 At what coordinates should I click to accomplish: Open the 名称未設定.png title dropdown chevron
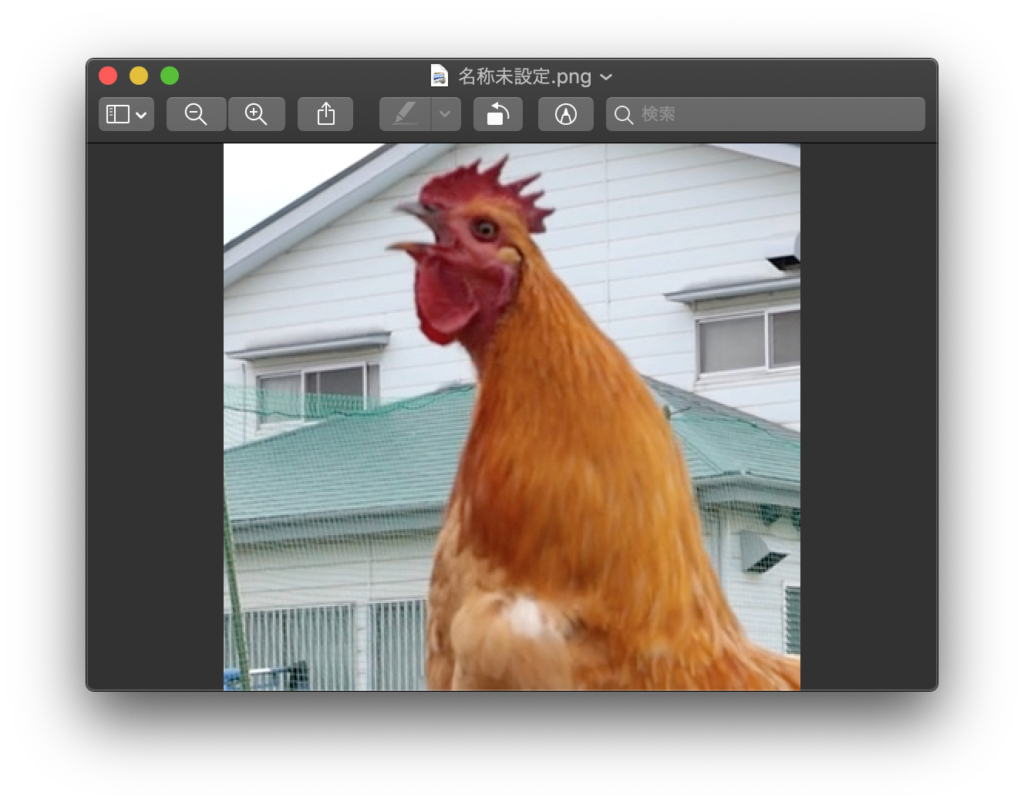pos(607,77)
